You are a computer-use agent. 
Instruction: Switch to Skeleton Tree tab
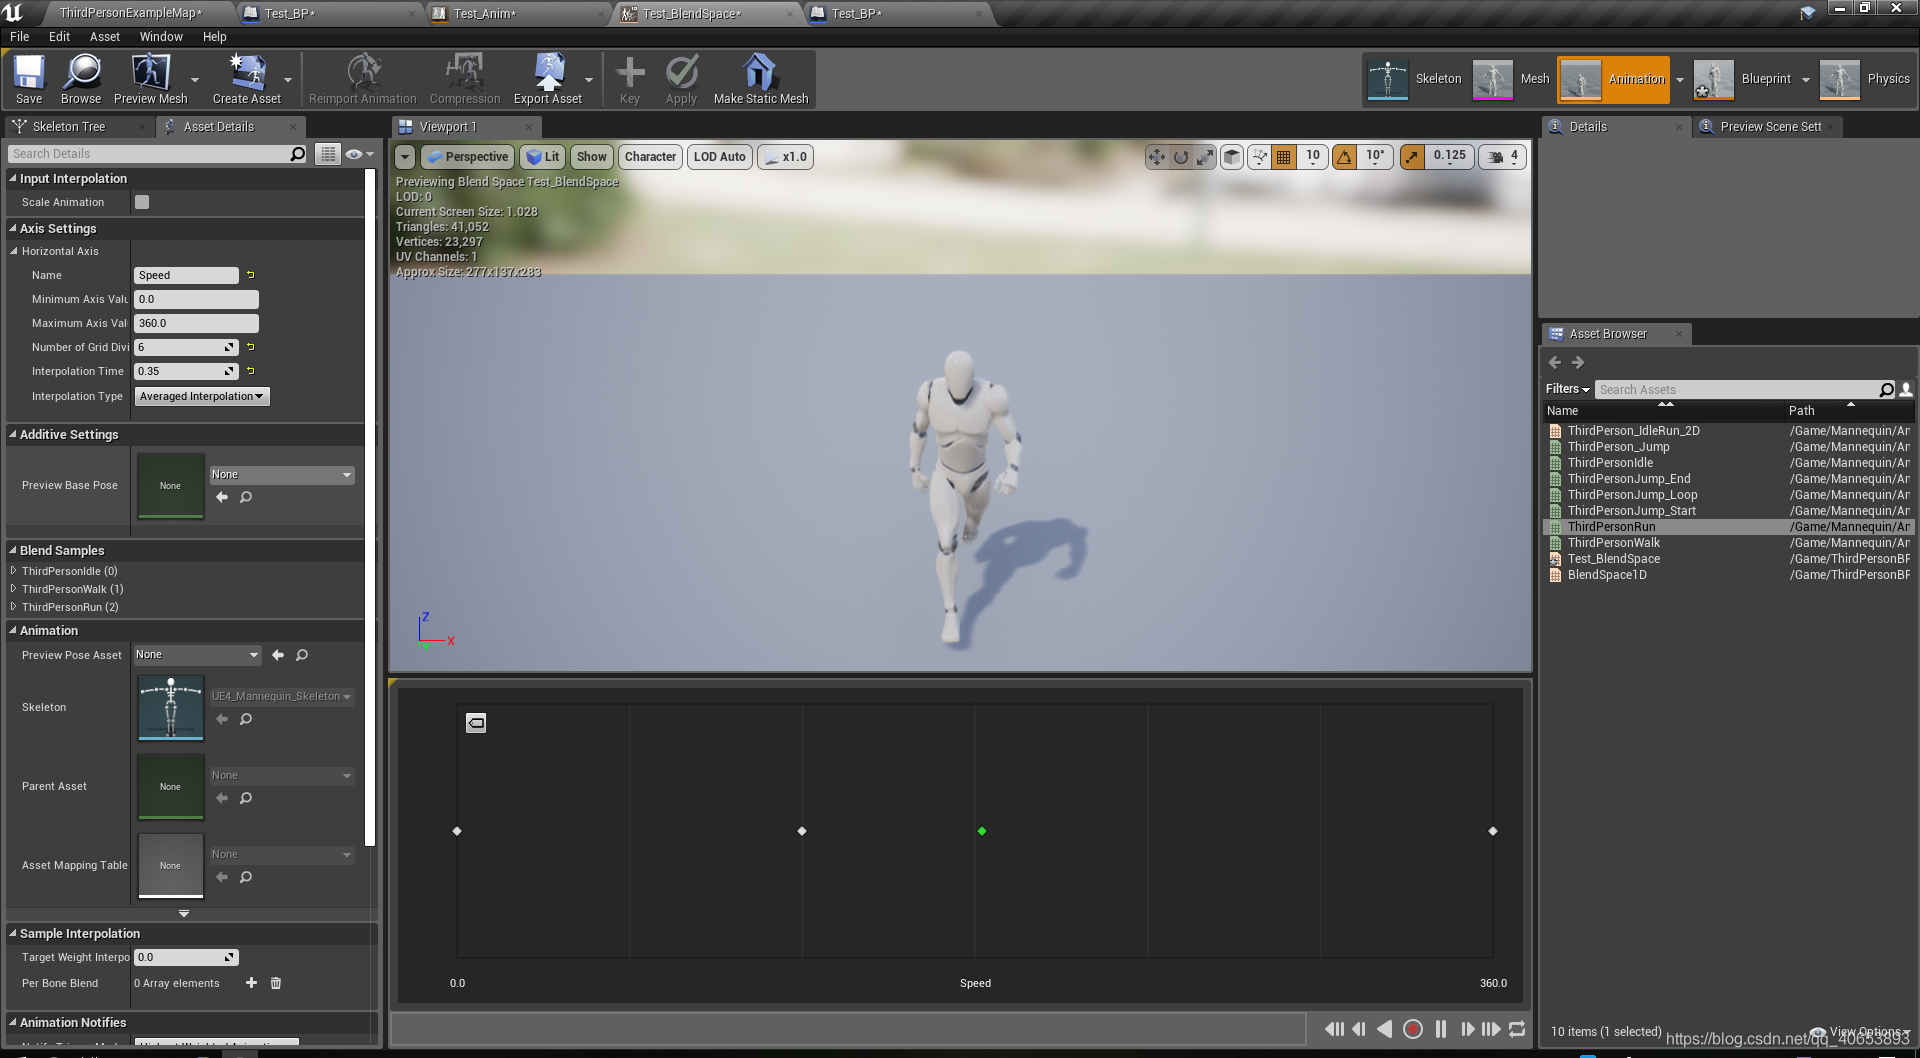[69, 127]
